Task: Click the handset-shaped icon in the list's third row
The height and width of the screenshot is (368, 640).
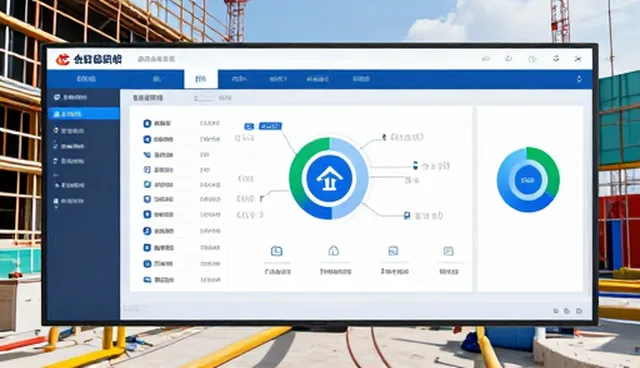Action: [x=147, y=155]
